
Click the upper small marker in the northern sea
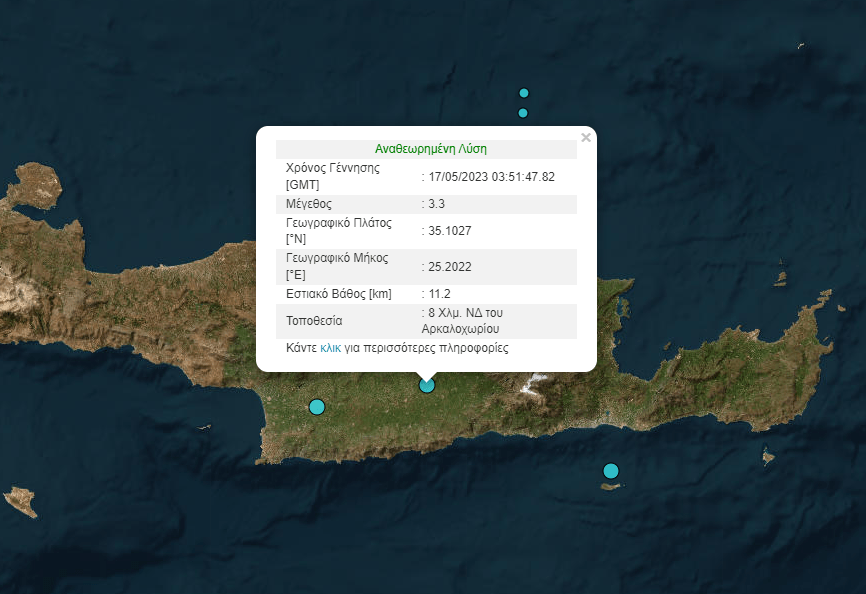523,93
